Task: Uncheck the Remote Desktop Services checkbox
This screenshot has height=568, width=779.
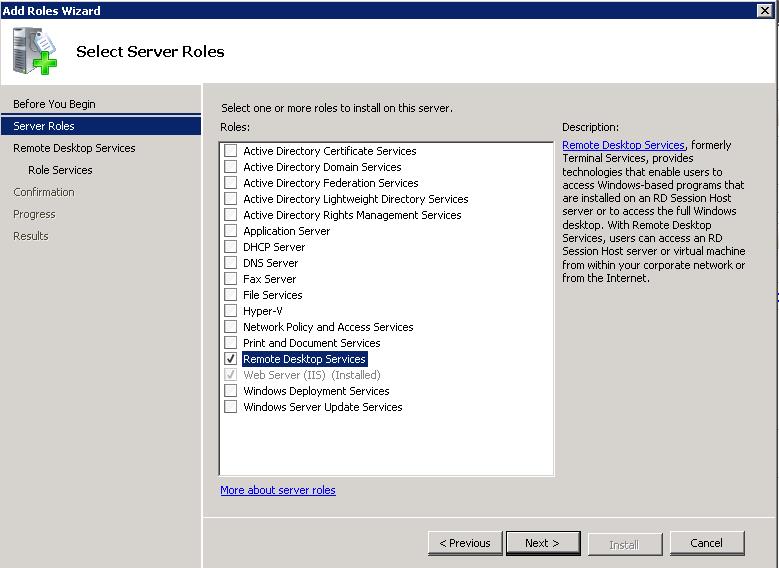Action: (231, 359)
